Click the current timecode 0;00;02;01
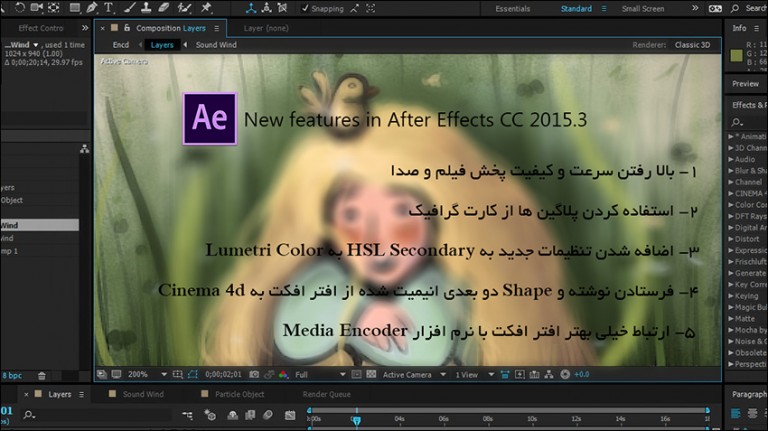Screen dimensions: 768x431 (223, 375)
